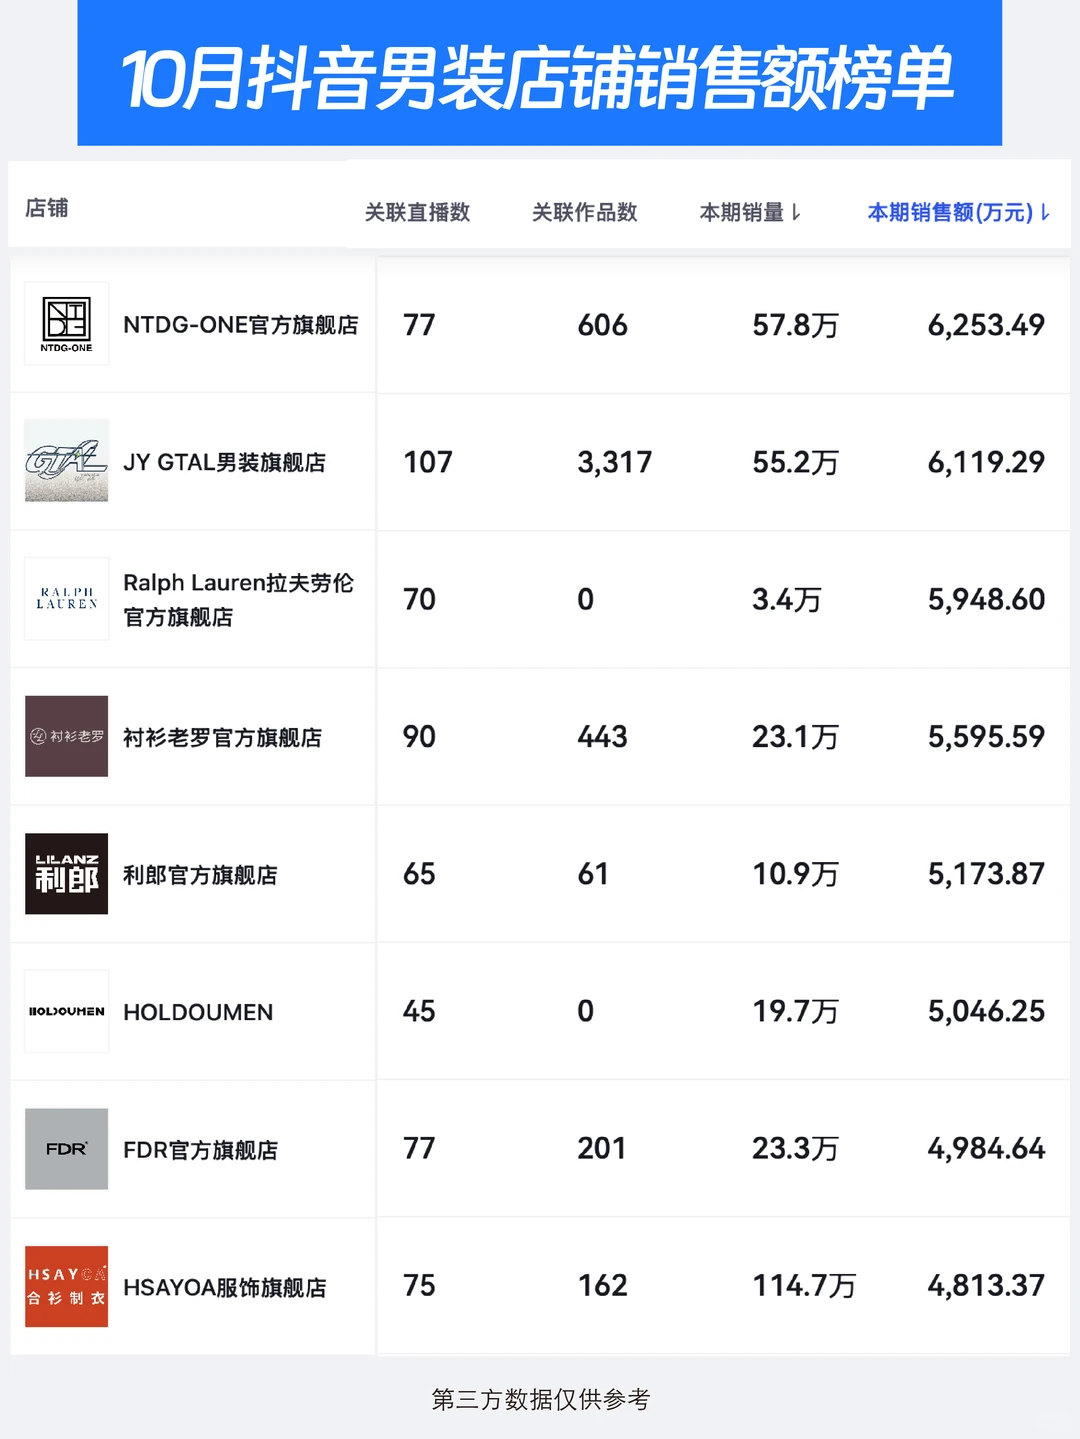Click the FDR store logo
This screenshot has width=1080, height=1439.
click(66, 1148)
